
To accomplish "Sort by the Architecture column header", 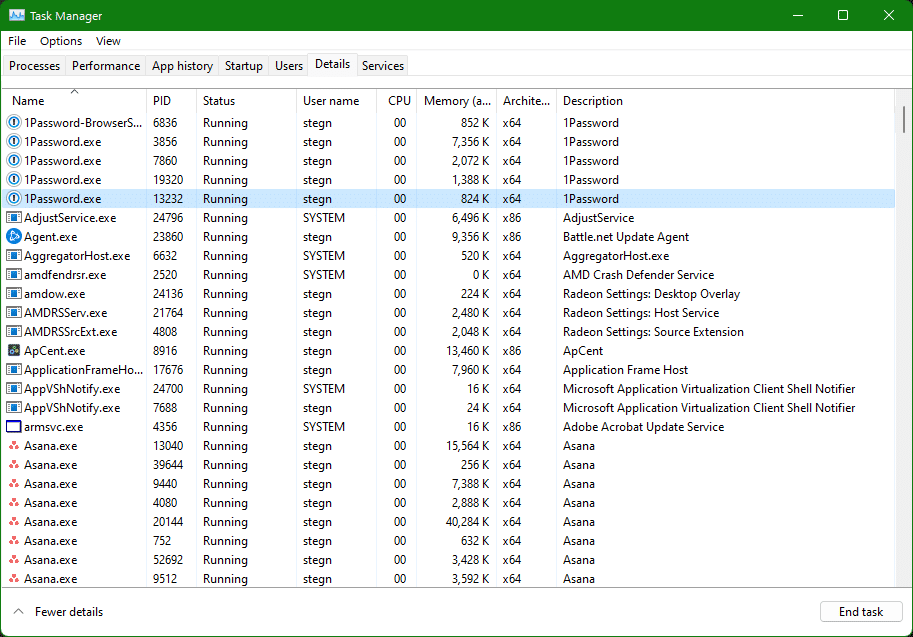I will 526,101.
